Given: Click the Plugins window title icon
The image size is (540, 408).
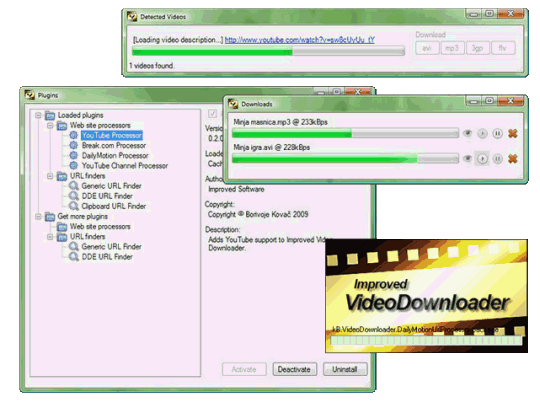Looking at the screenshot, I should coord(30,95).
